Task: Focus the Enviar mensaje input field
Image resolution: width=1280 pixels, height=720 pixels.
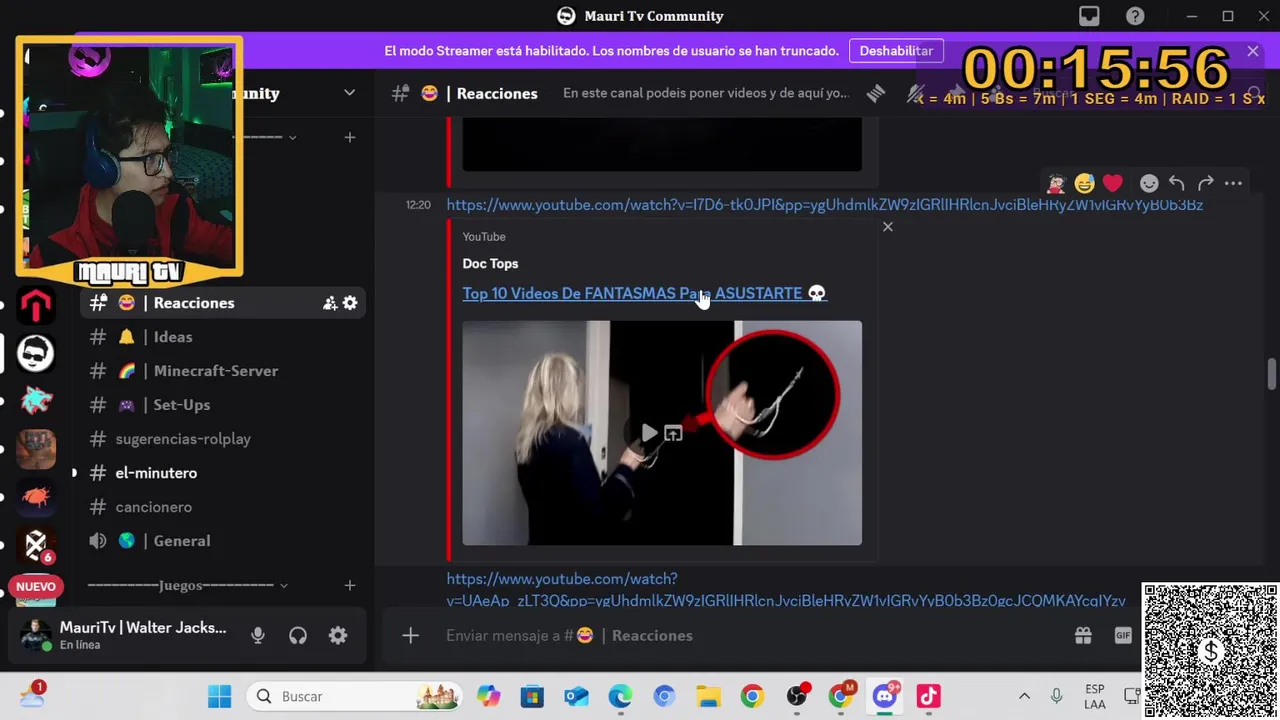Action: [740, 635]
